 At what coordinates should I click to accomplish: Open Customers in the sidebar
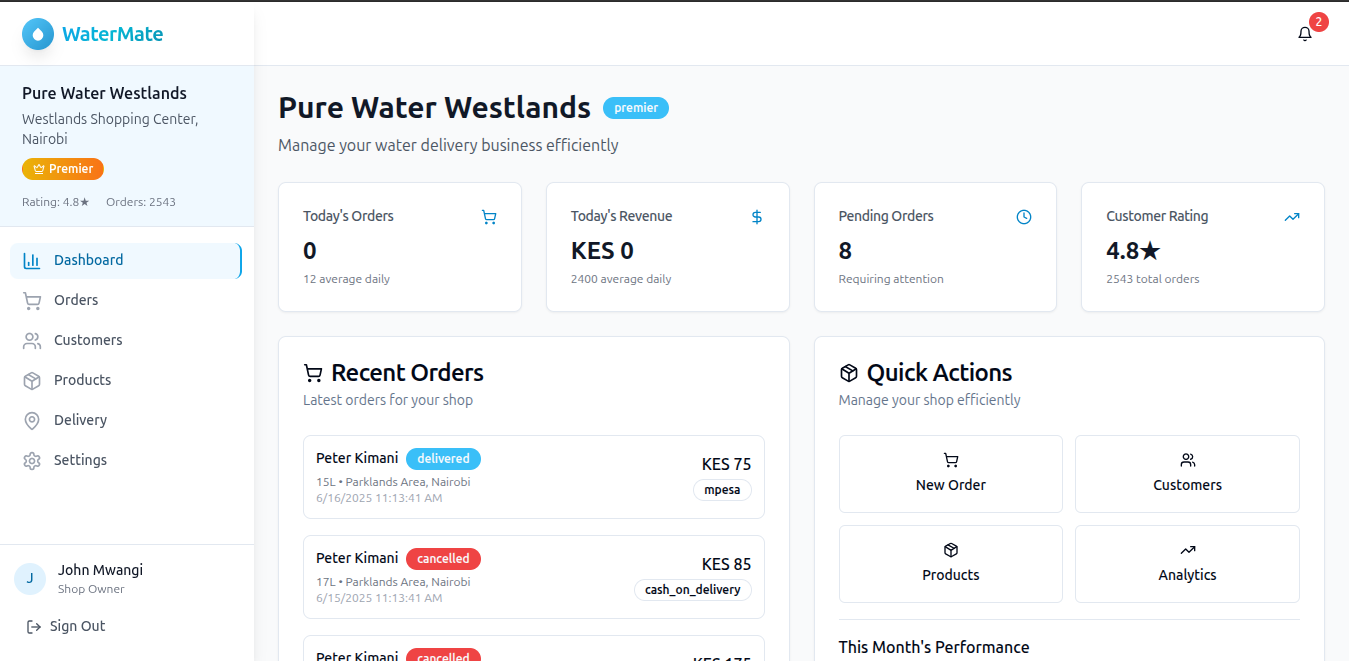click(x=126, y=340)
